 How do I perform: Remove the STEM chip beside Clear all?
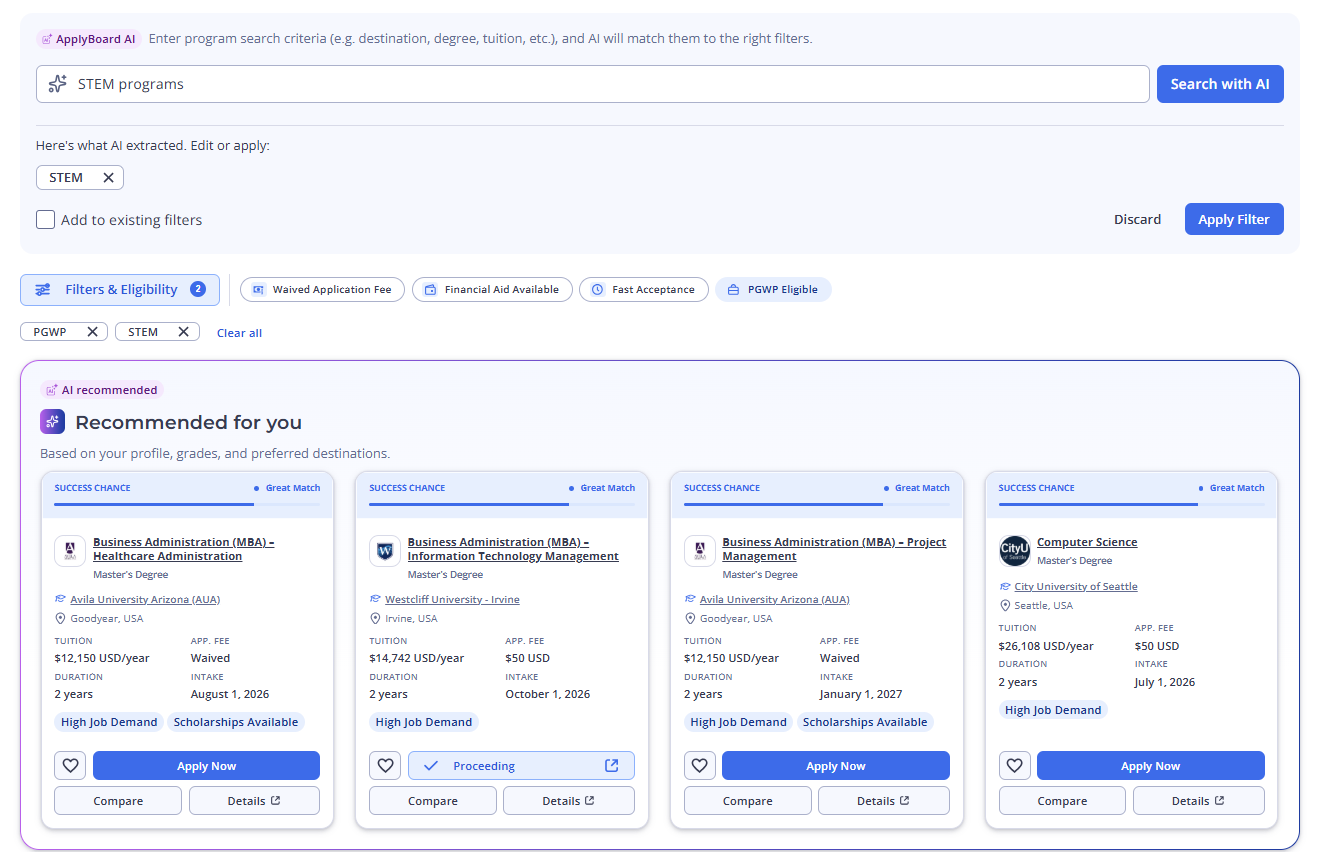click(183, 332)
